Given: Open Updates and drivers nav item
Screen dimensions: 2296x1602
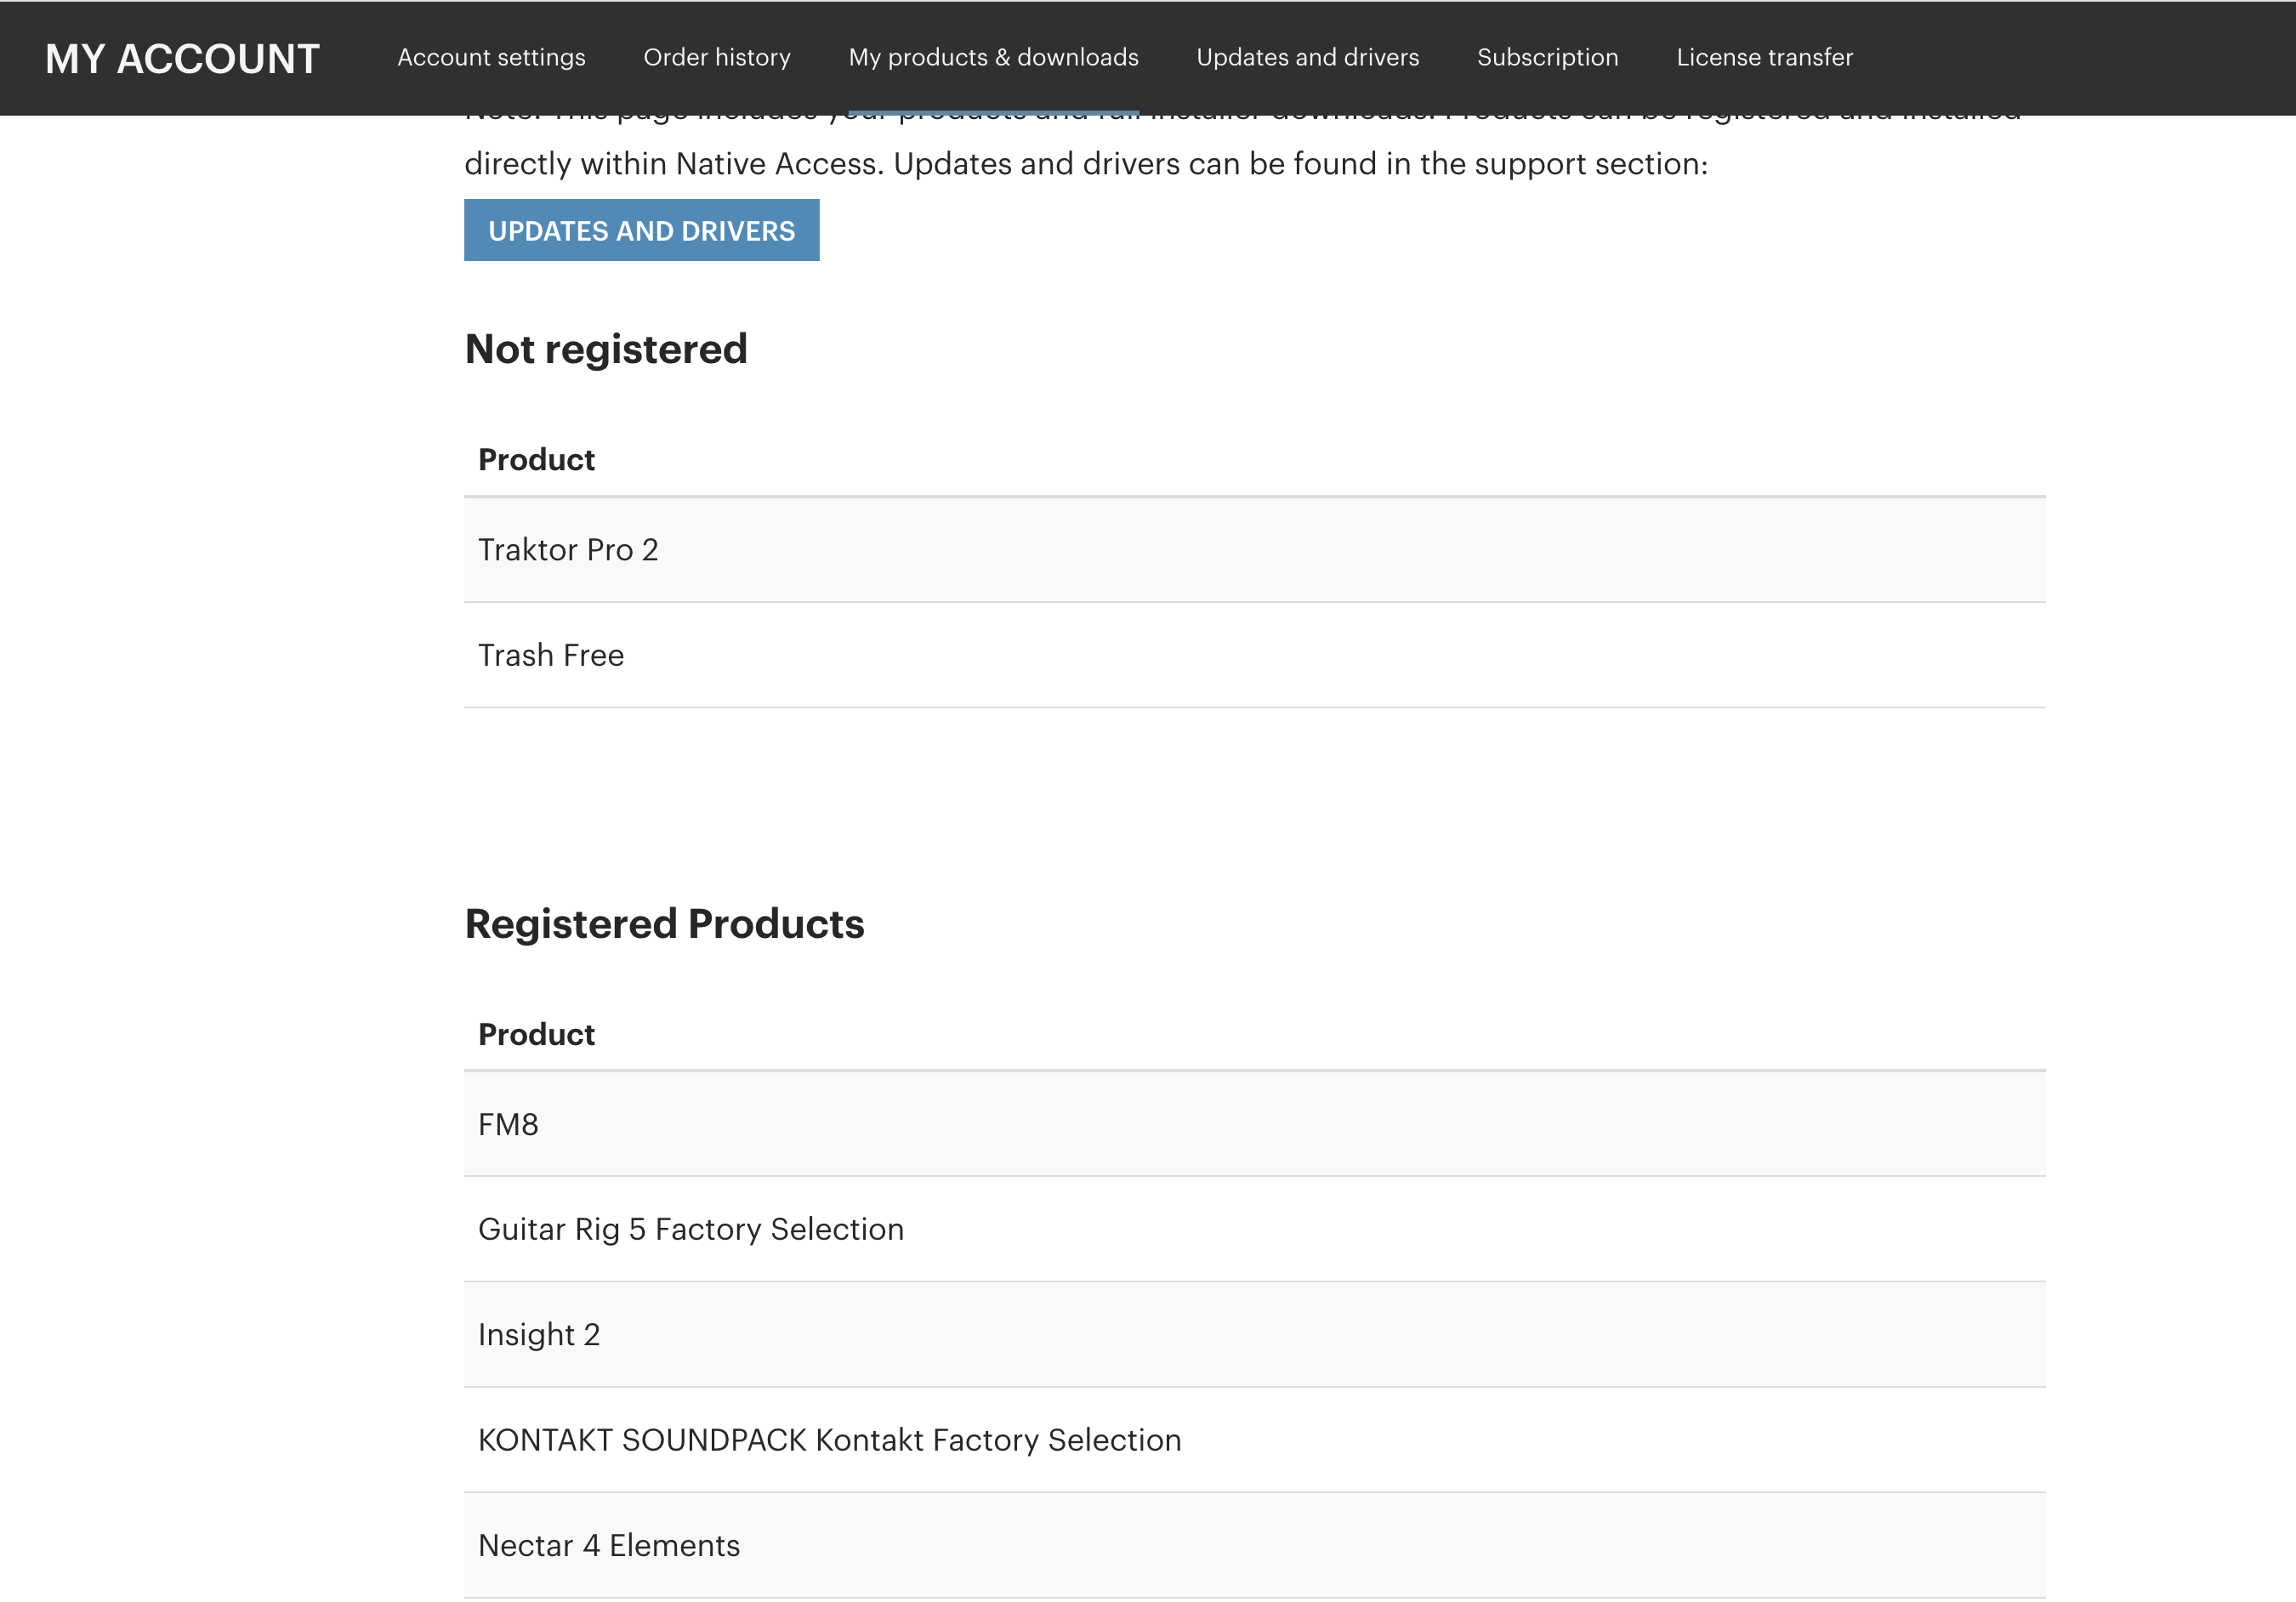Looking at the screenshot, I should pyautogui.click(x=1307, y=57).
